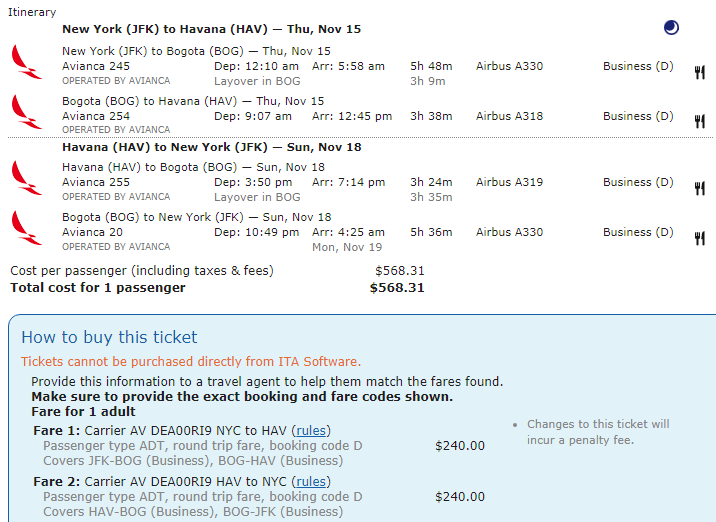Click meal icon for Avianca 20 flight

click(x=700, y=238)
